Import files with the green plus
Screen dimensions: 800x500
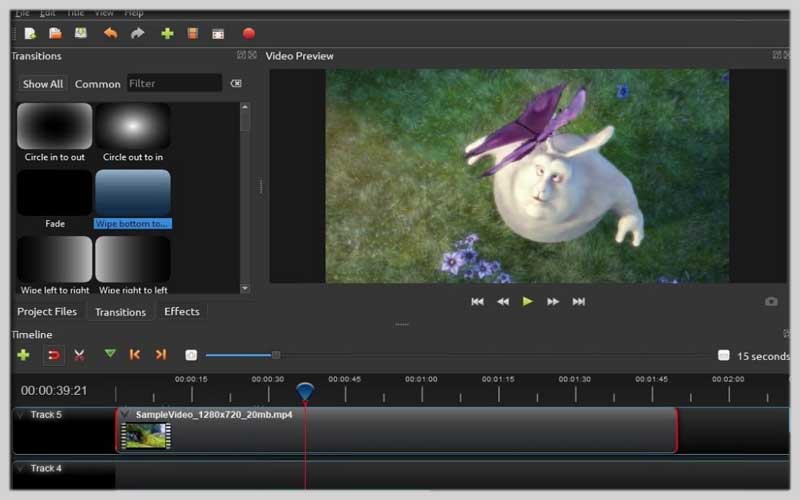[167, 34]
